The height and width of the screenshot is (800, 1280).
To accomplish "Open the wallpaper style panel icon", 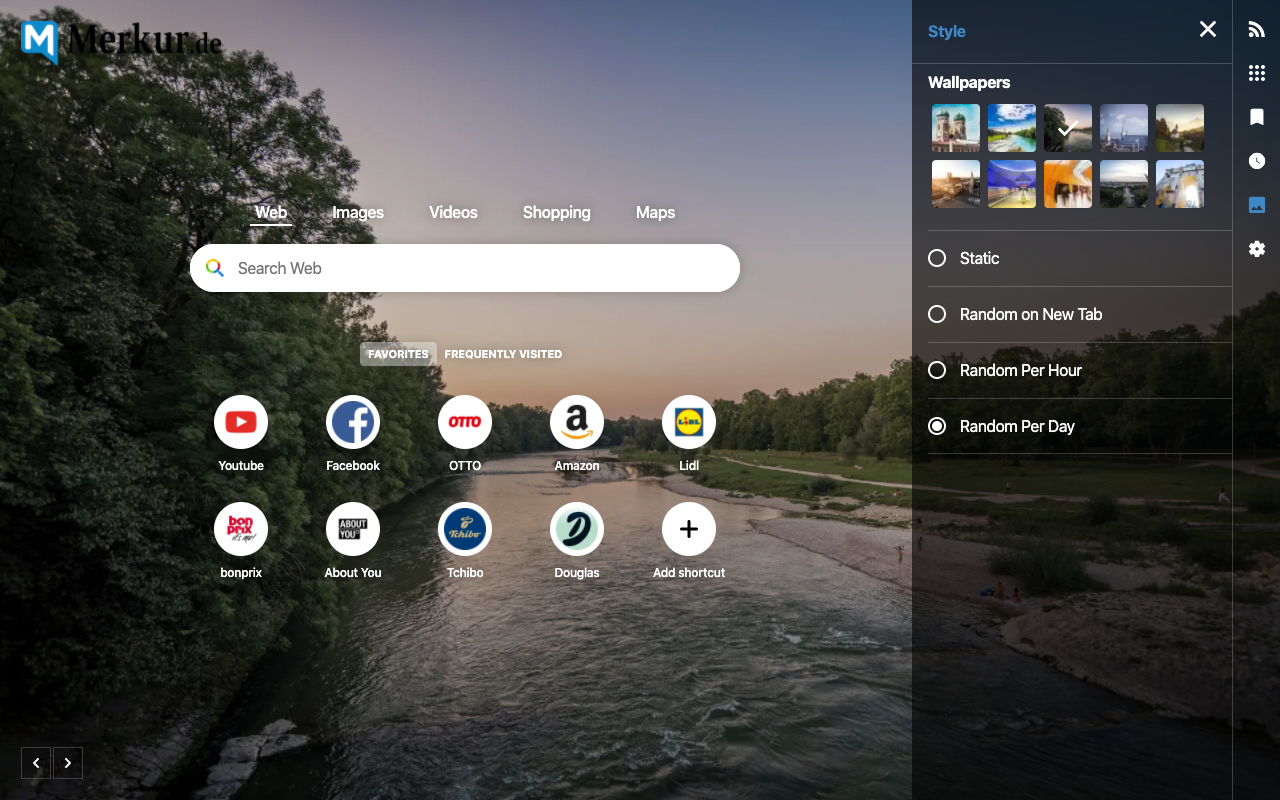I will coord(1257,205).
